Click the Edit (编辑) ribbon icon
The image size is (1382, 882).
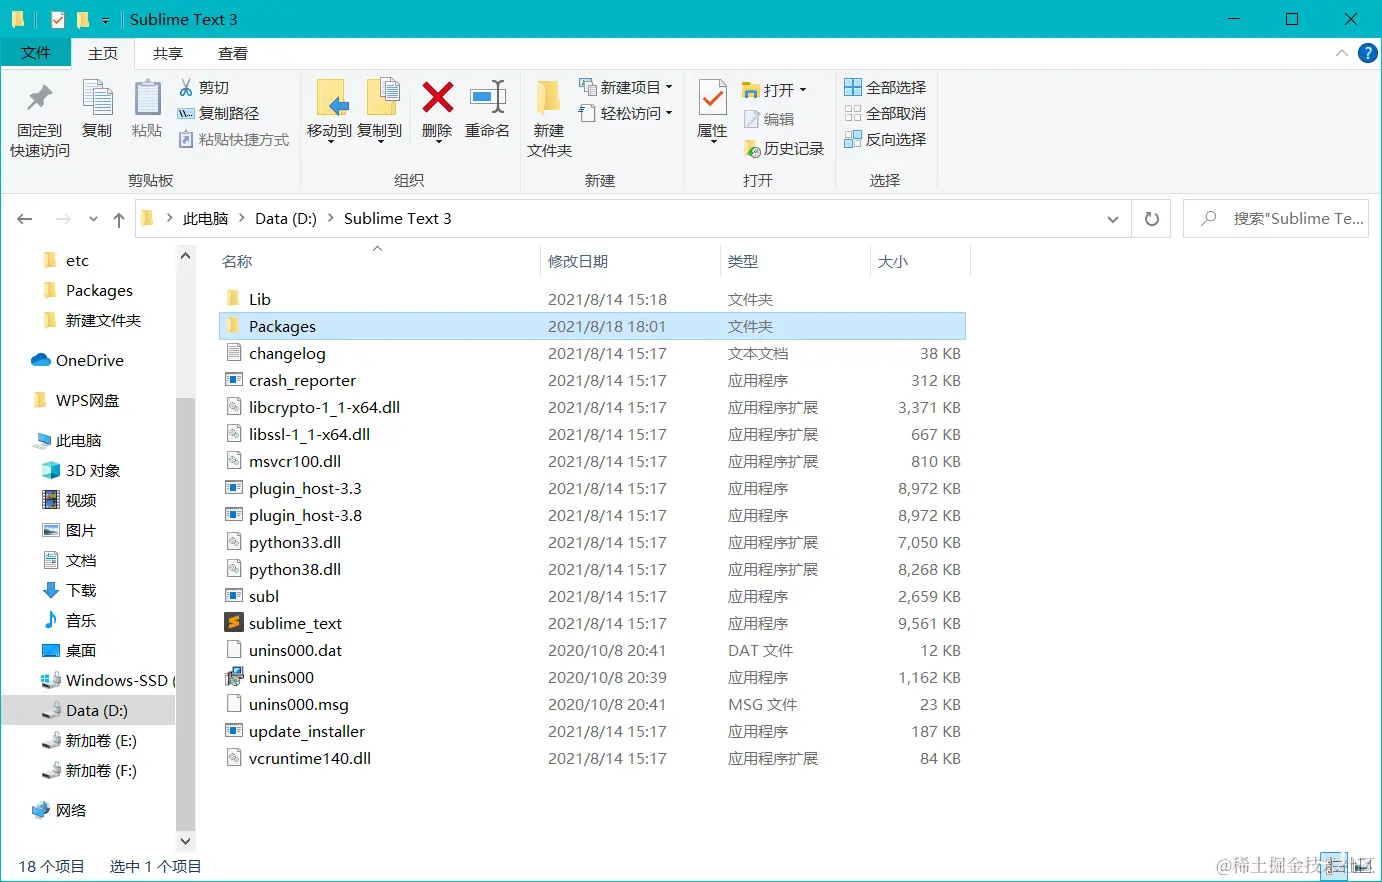[x=752, y=119]
